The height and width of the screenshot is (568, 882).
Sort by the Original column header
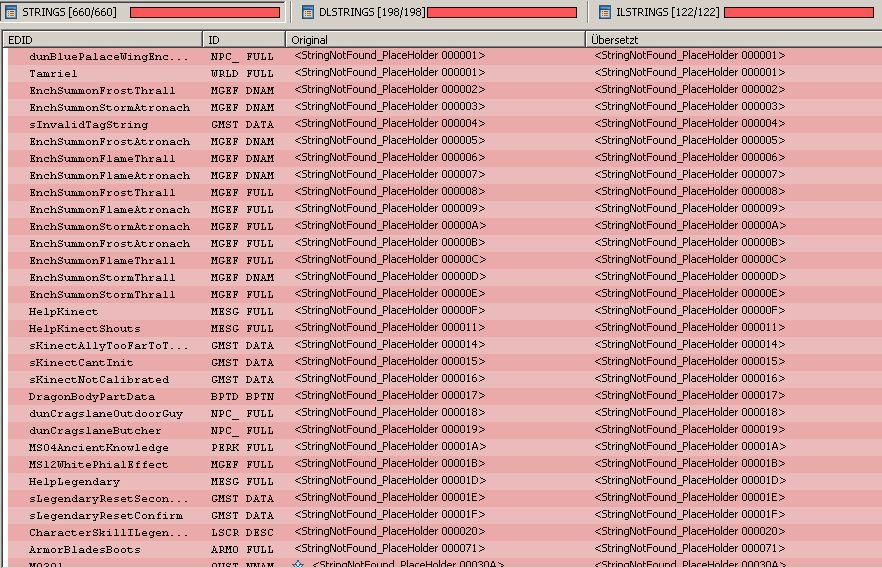pyautogui.click(x=435, y=40)
